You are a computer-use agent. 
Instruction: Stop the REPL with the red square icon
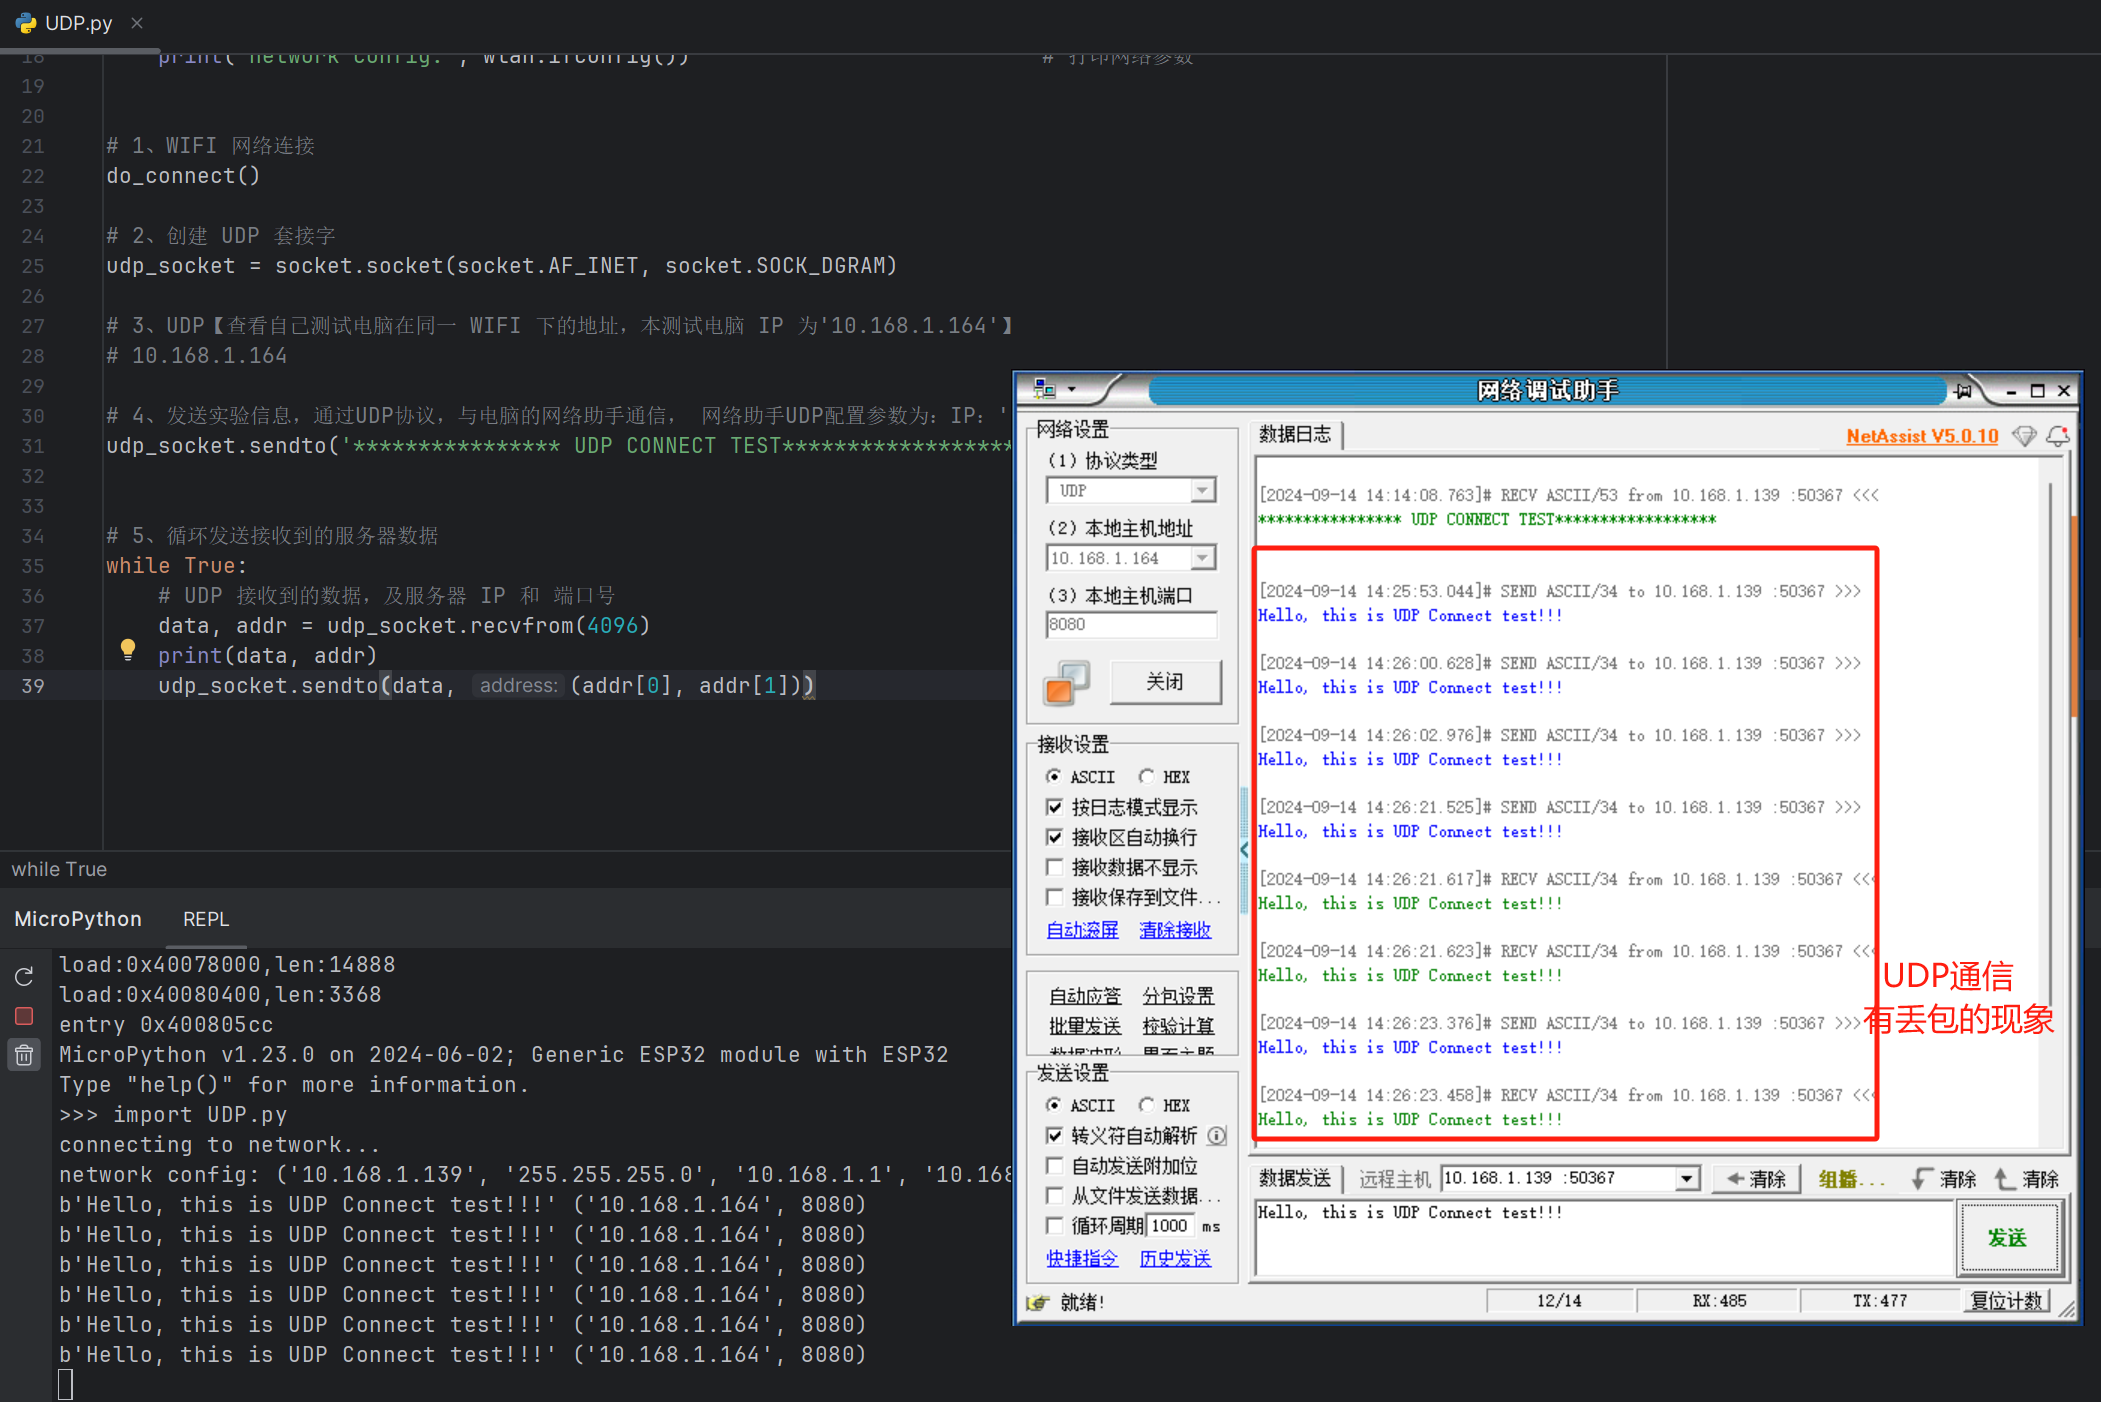tap(24, 1016)
